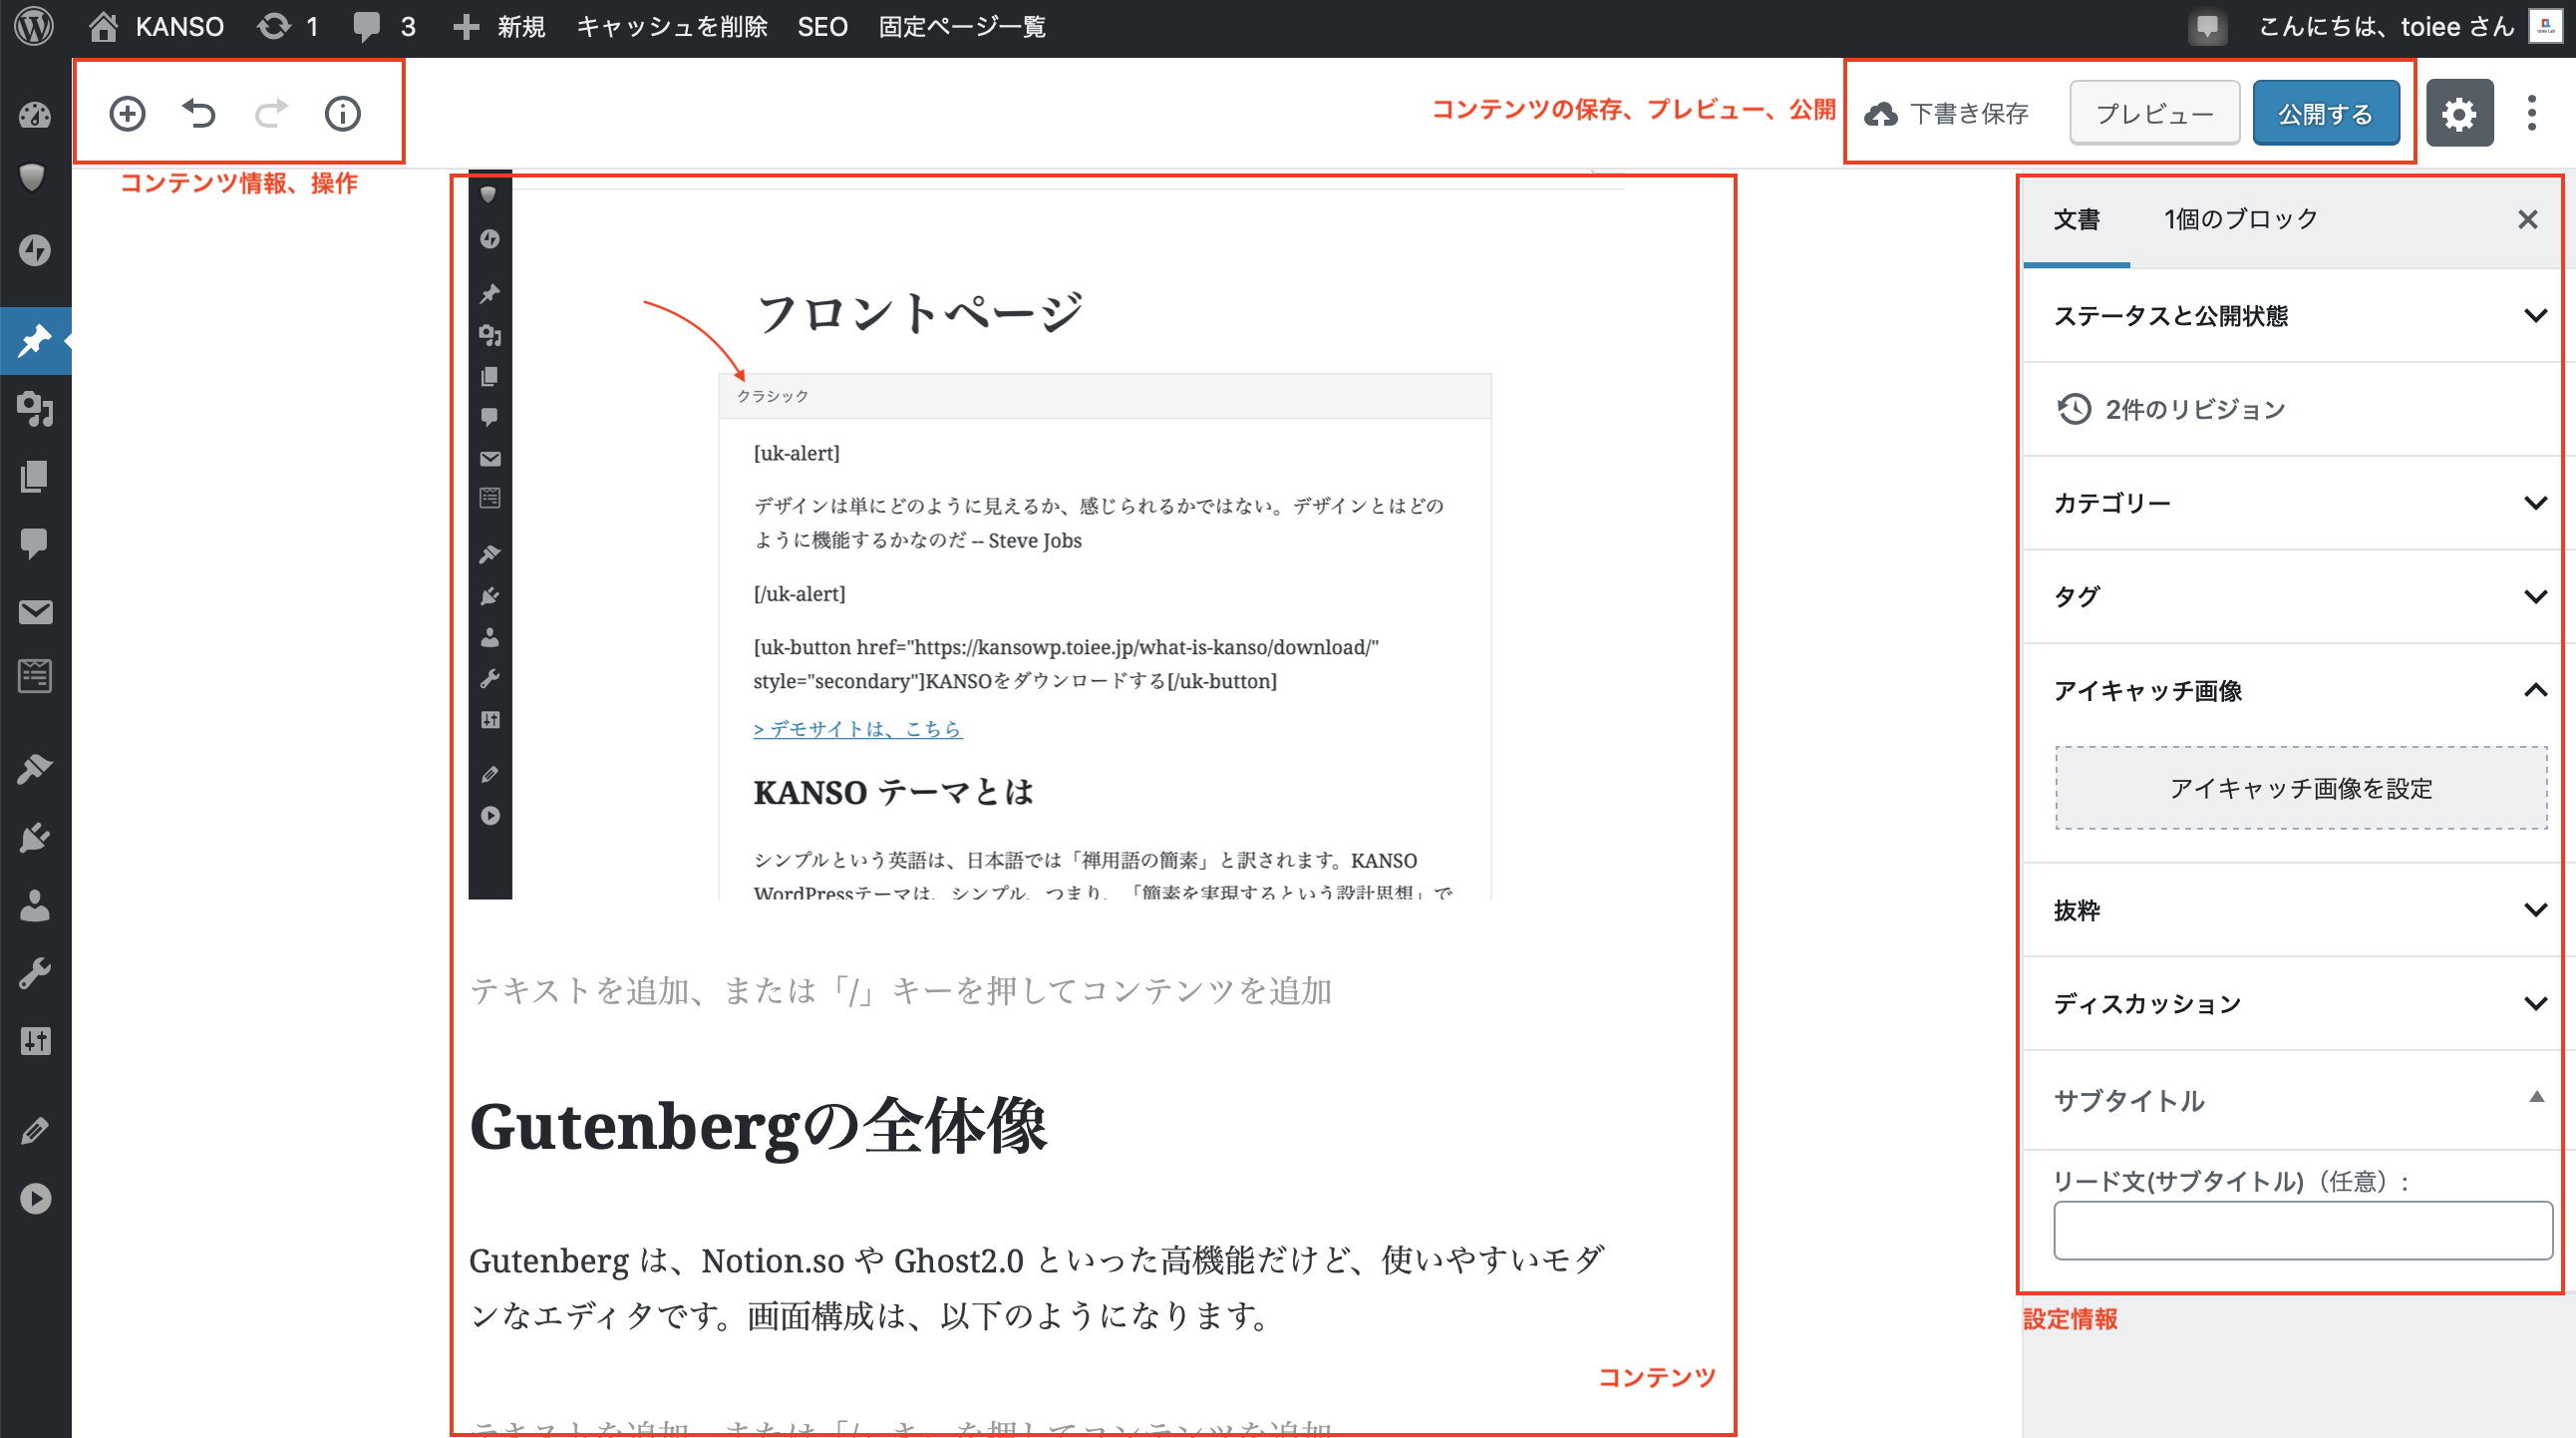Open the Pages icon in admin sidebar

click(35, 477)
